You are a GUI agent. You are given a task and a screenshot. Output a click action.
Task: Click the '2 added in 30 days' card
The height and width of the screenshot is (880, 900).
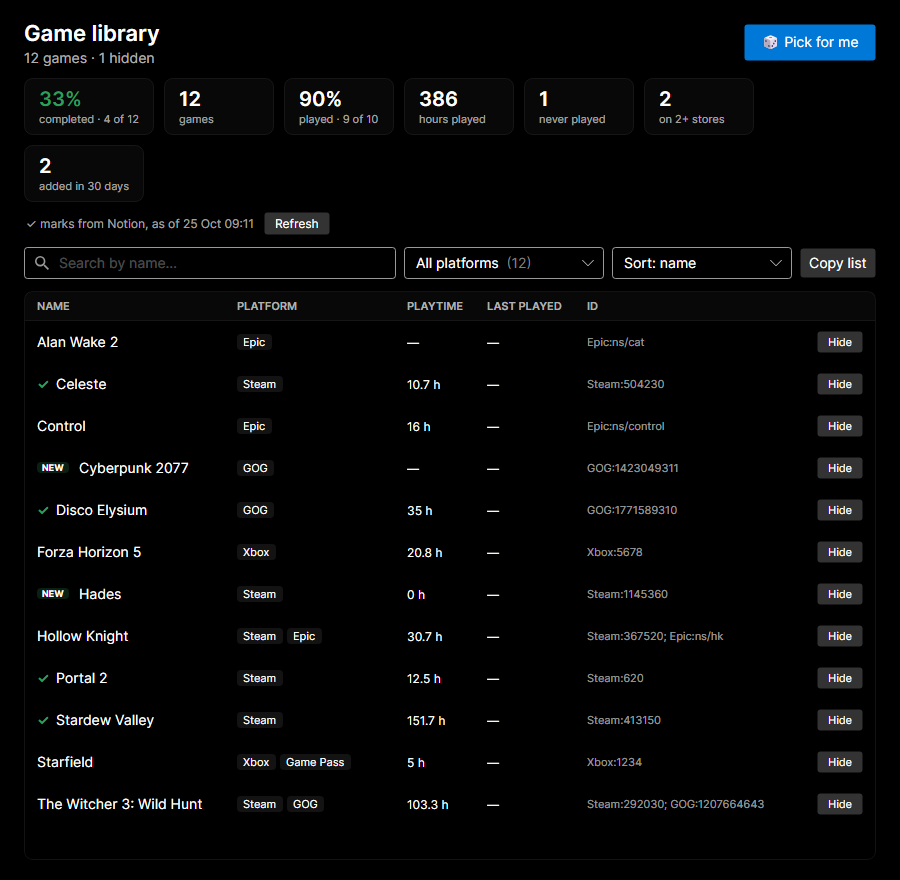click(x=84, y=173)
